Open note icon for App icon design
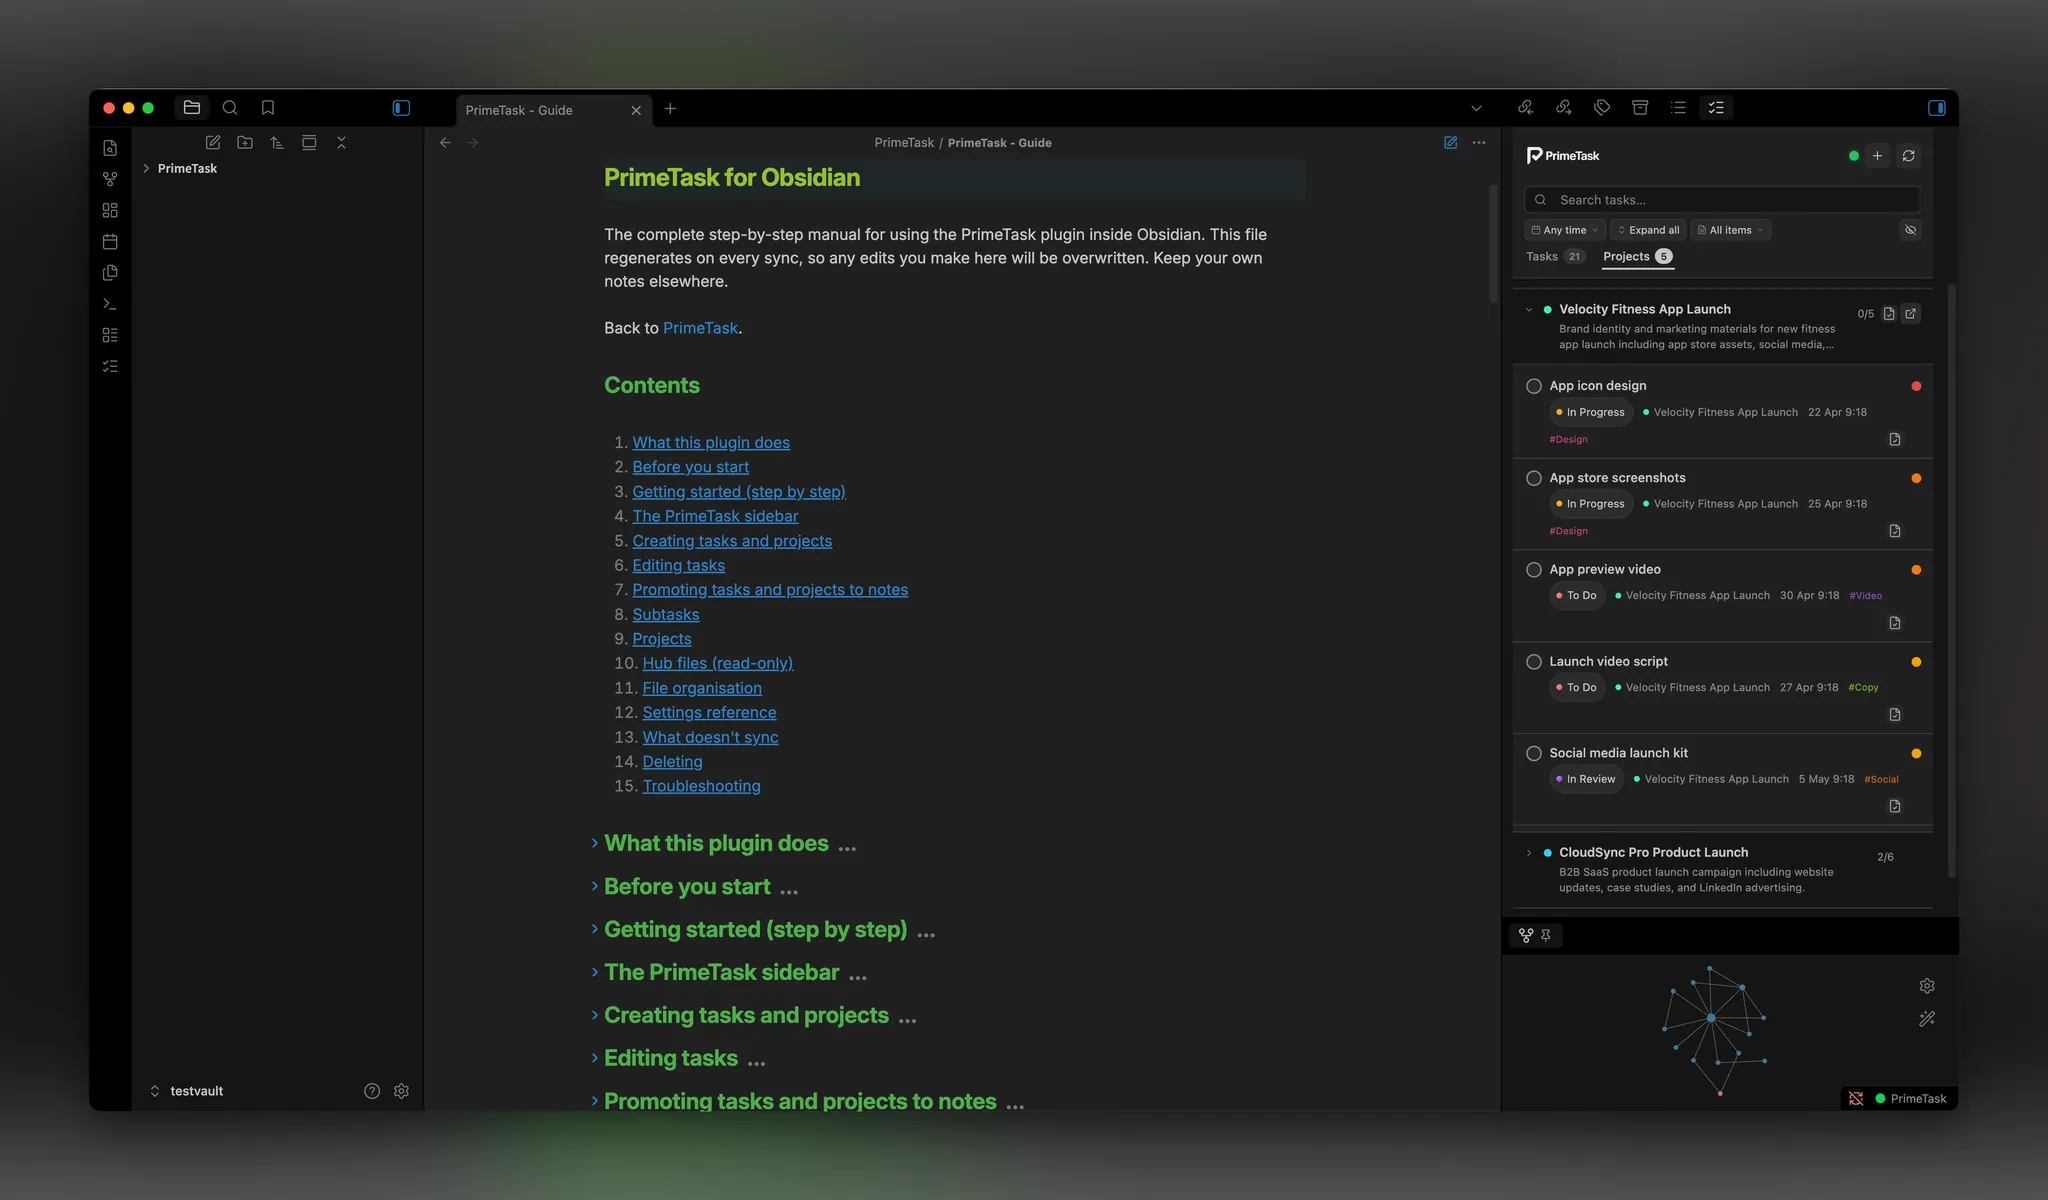The height and width of the screenshot is (1200, 2048). click(x=1895, y=440)
